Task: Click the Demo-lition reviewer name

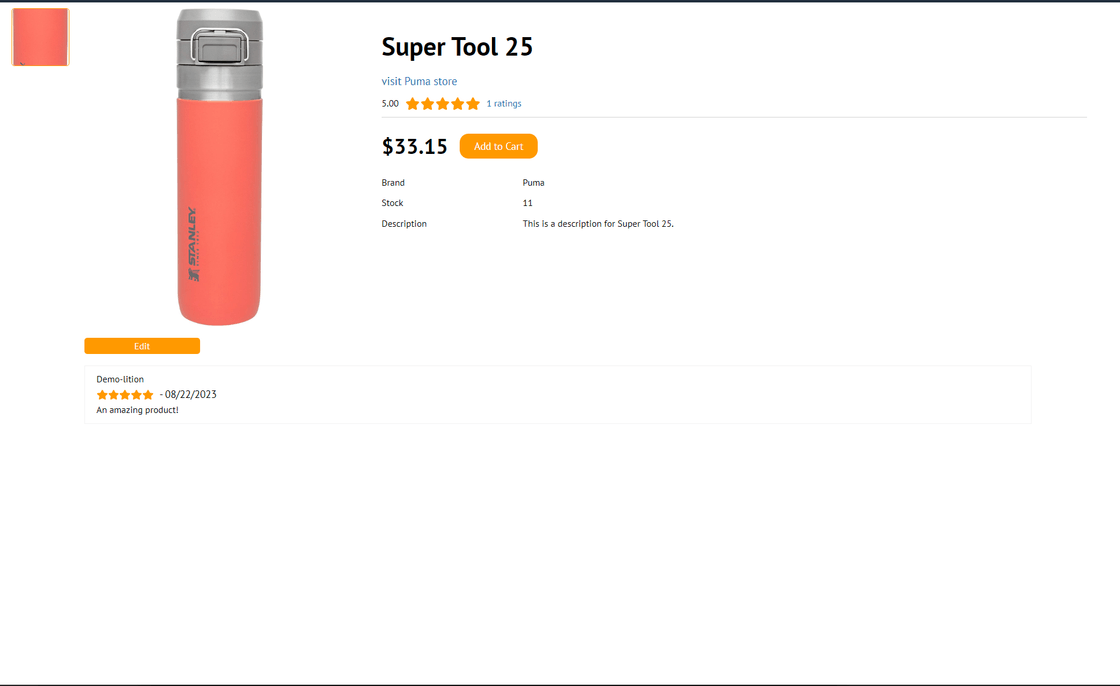Action: coord(120,379)
